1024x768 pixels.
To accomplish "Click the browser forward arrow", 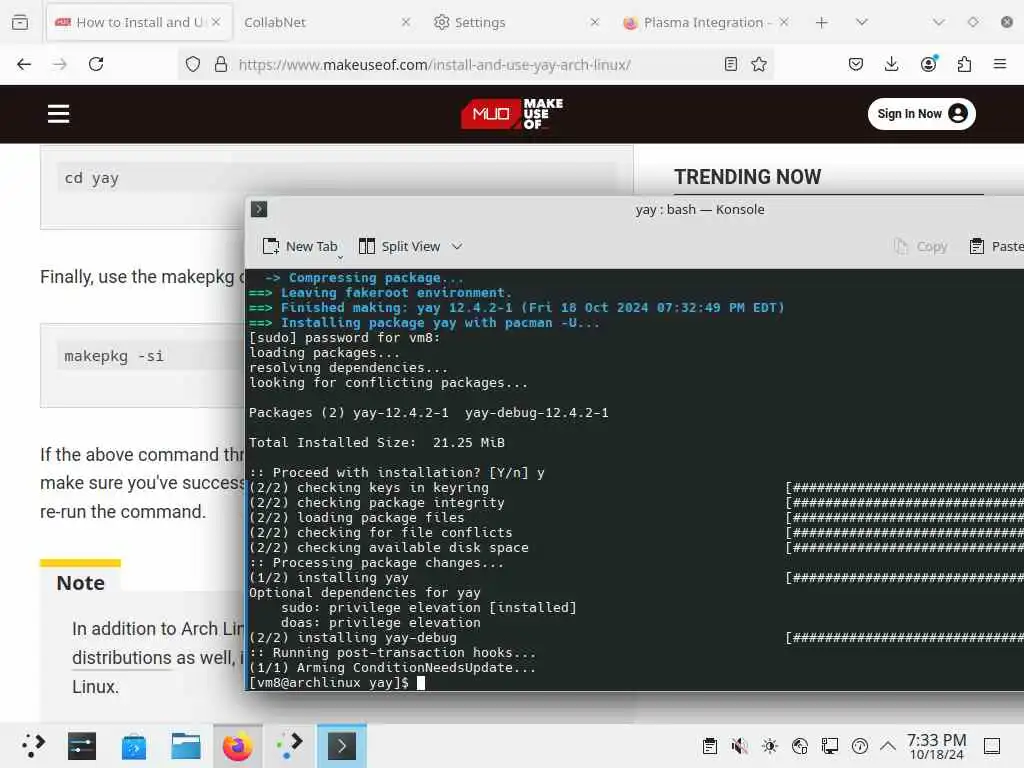I will click(x=60, y=64).
